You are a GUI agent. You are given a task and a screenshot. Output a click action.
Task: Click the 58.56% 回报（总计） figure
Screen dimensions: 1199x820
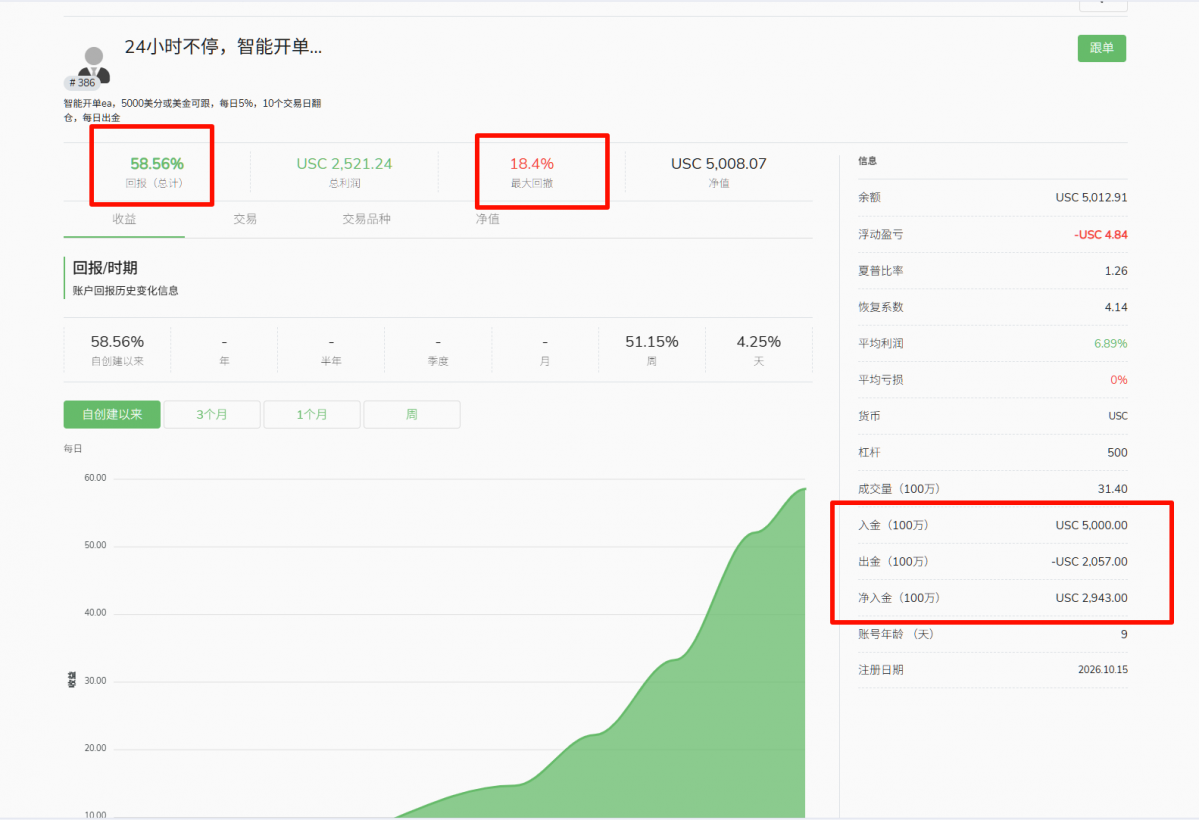(x=157, y=164)
